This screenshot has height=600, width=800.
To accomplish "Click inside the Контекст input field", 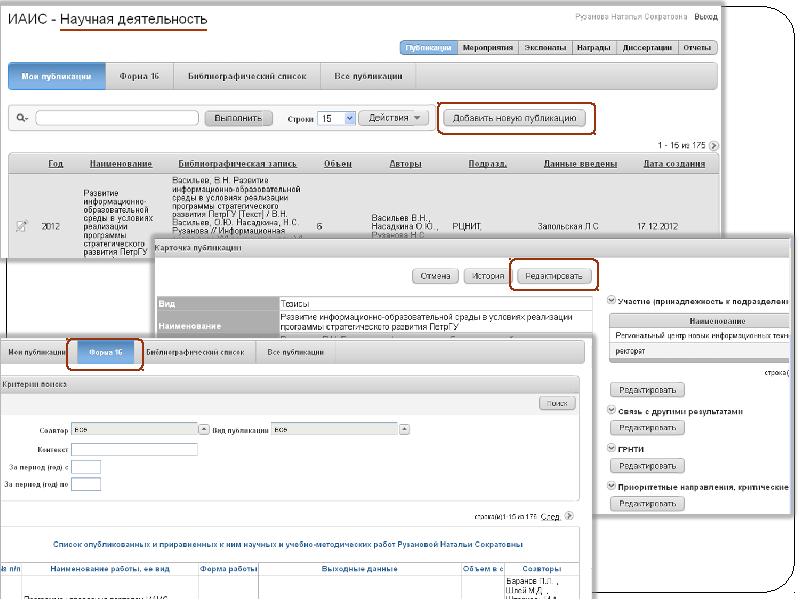I will (x=135, y=449).
